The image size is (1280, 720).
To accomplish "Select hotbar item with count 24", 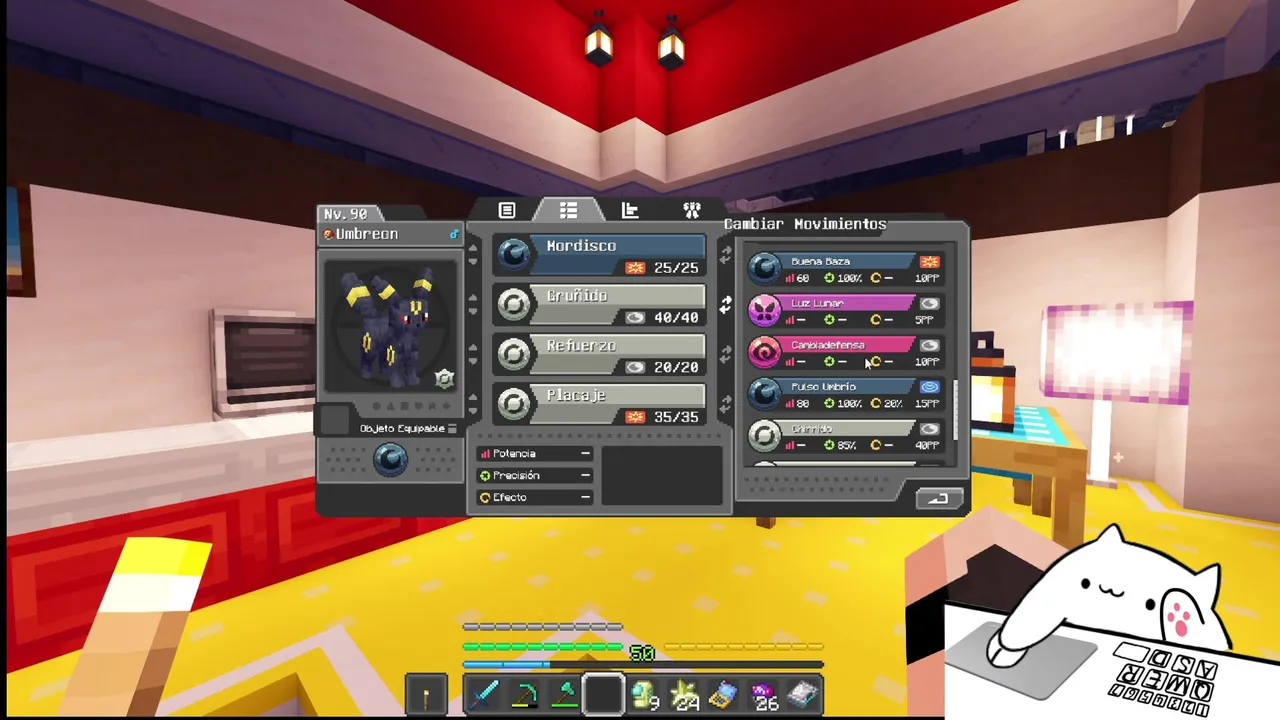I will click(684, 694).
